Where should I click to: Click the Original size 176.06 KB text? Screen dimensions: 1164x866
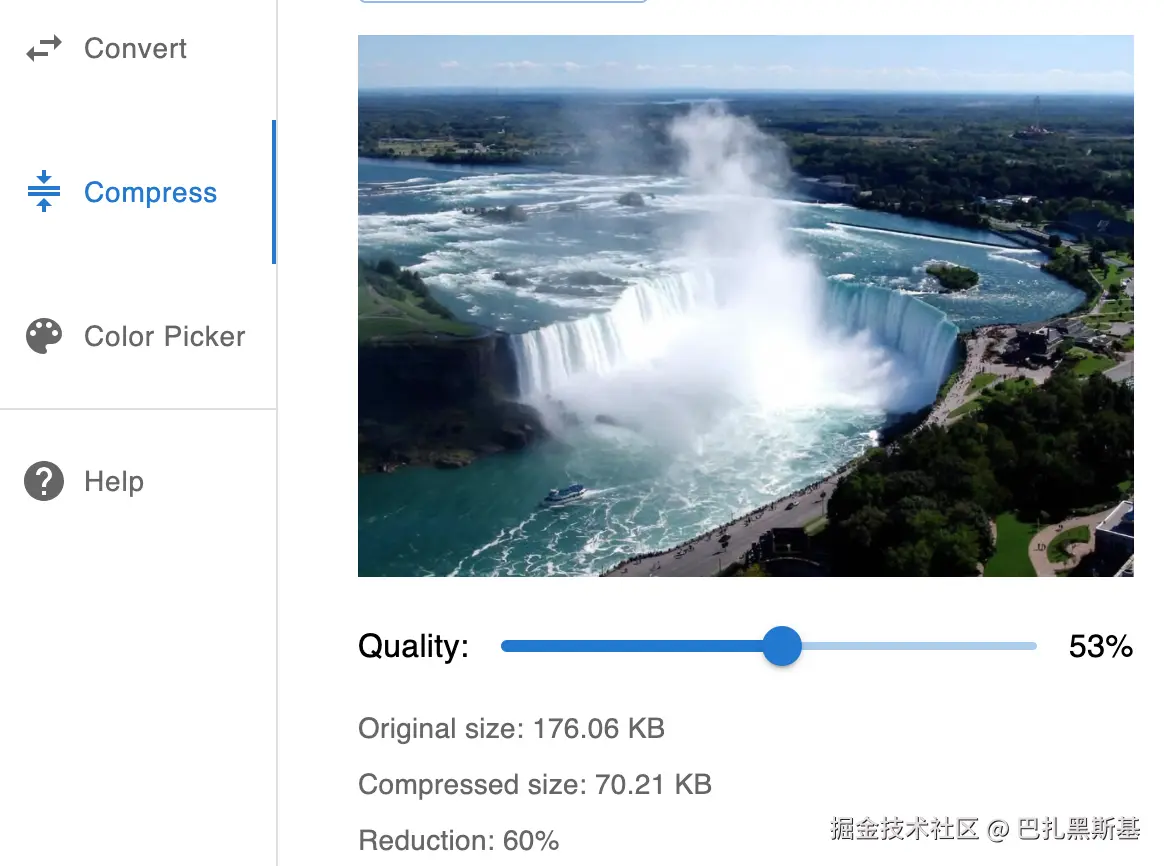click(511, 729)
